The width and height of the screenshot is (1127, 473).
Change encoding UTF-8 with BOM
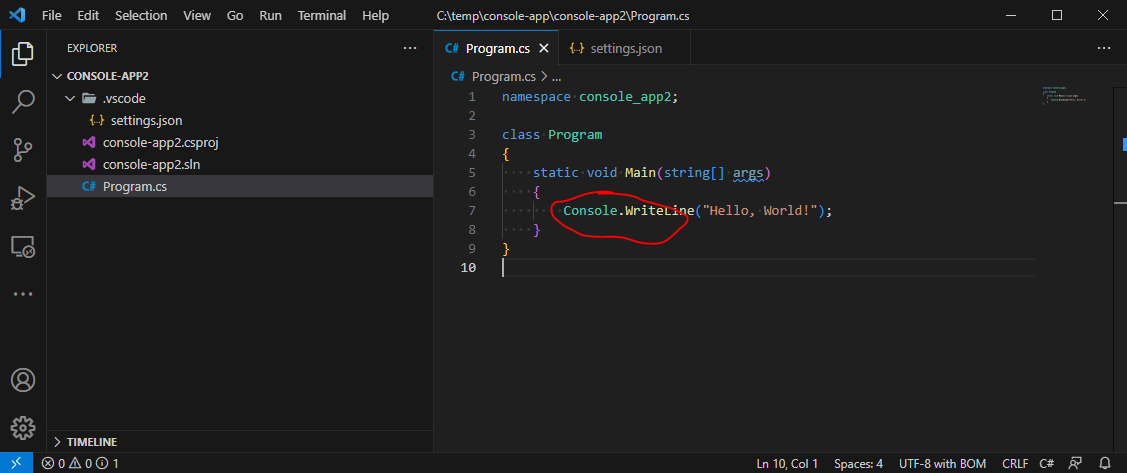point(942,464)
